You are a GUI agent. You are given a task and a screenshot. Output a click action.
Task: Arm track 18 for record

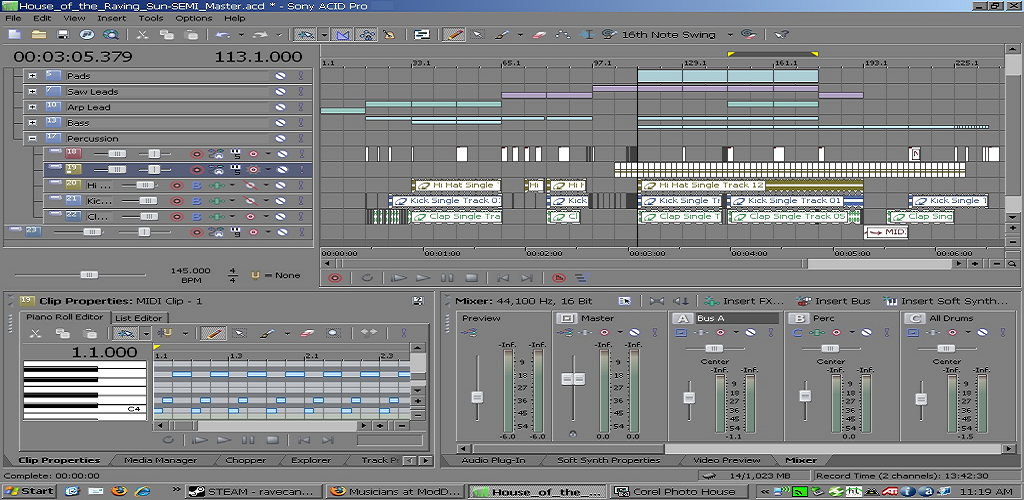tap(196, 154)
